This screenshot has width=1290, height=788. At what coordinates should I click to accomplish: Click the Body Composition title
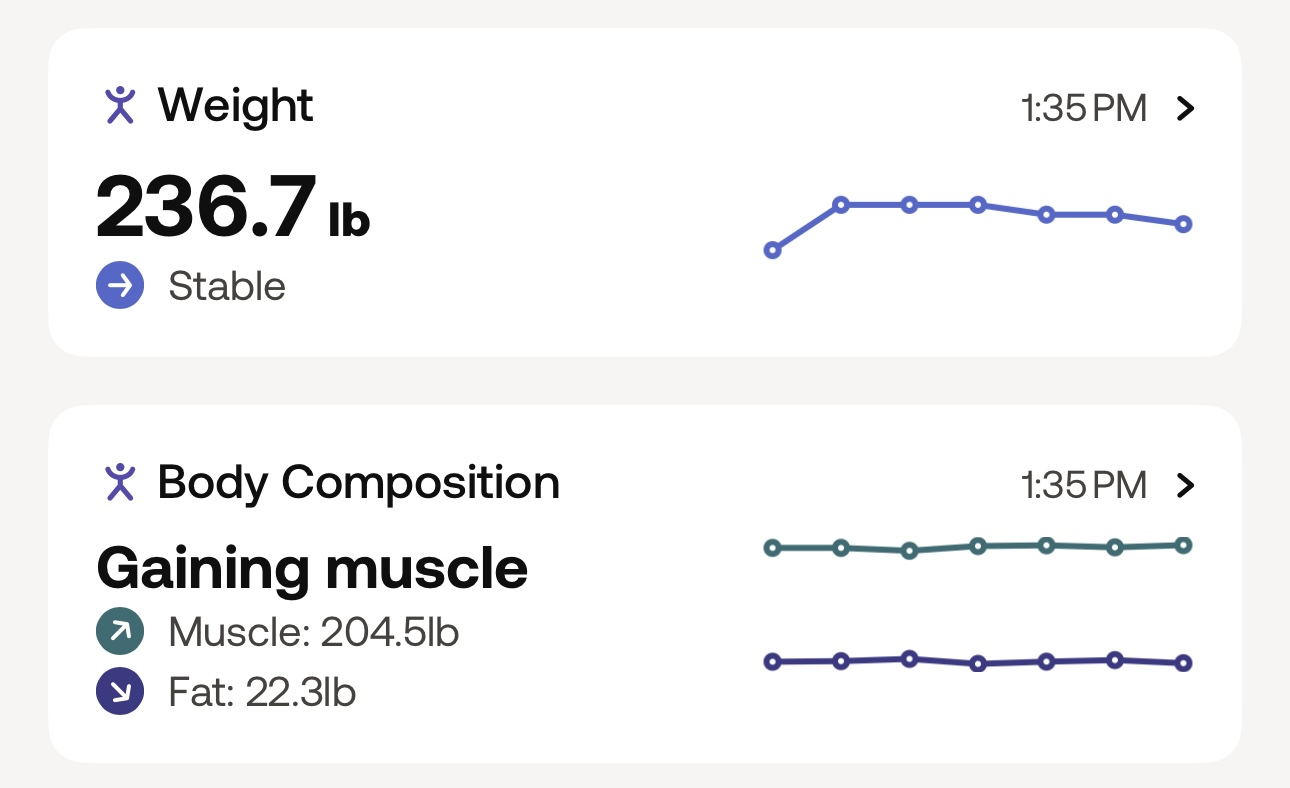point(358,483)
